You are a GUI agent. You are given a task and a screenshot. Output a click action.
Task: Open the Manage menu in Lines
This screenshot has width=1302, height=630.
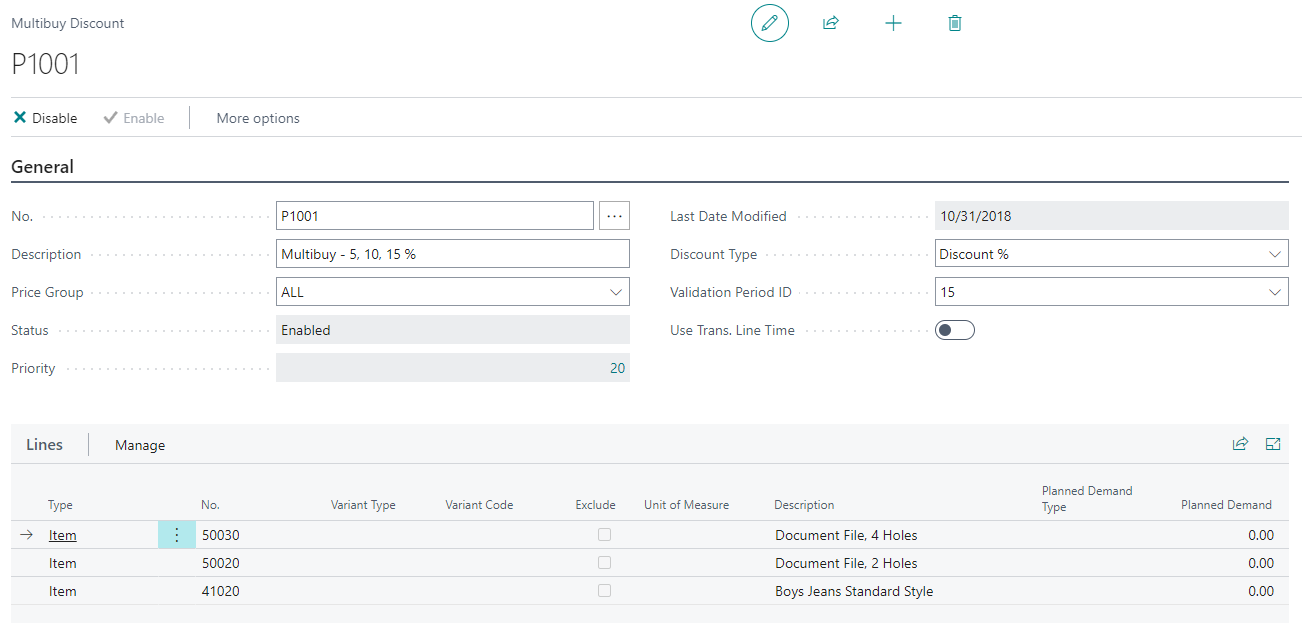tap(140, 445)
